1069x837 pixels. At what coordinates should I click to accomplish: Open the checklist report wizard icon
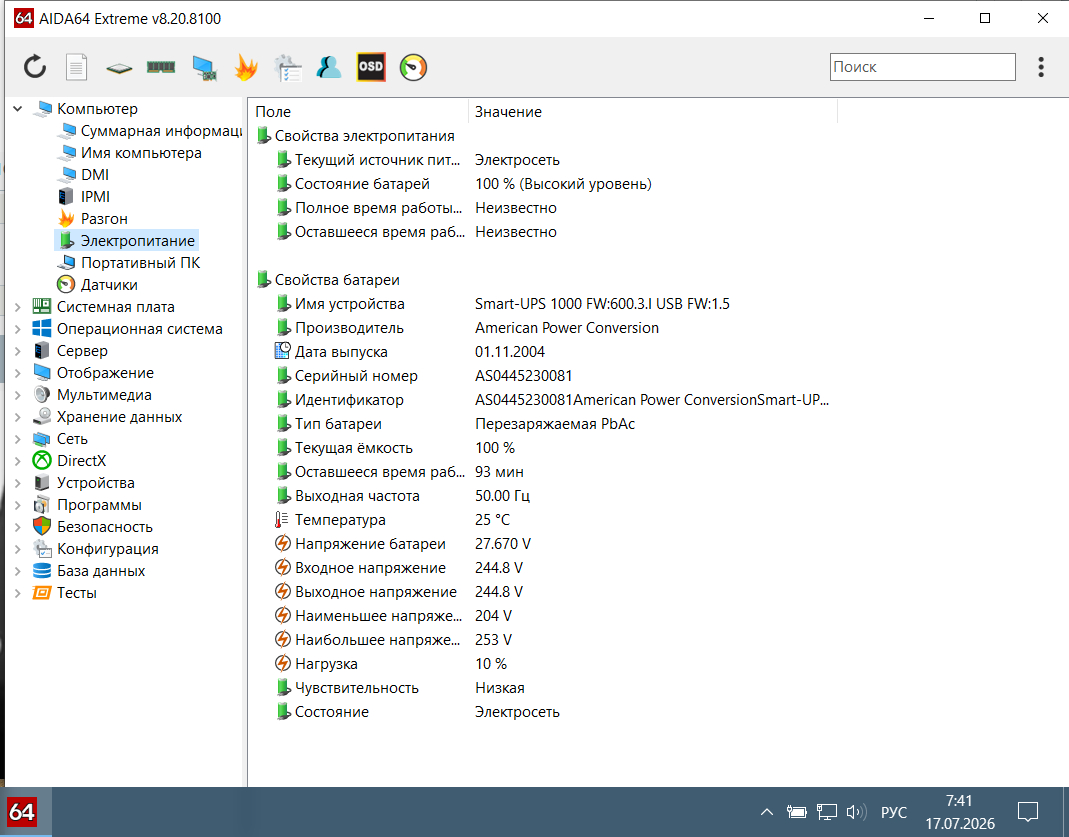click(288, 67)
